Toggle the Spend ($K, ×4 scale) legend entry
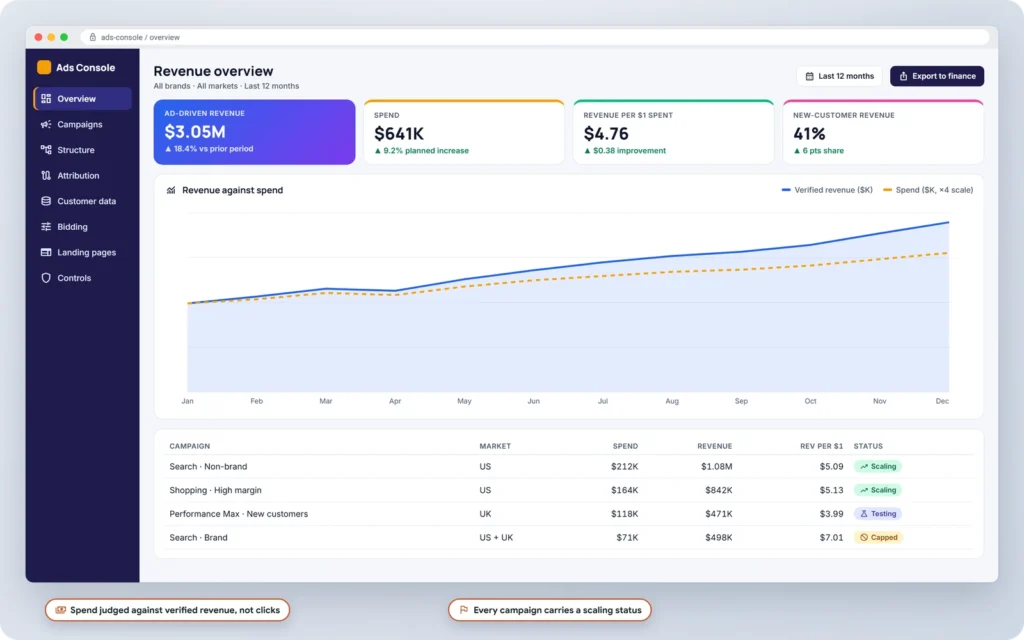This screenshot has height=640, width=1024. (928, 190)
